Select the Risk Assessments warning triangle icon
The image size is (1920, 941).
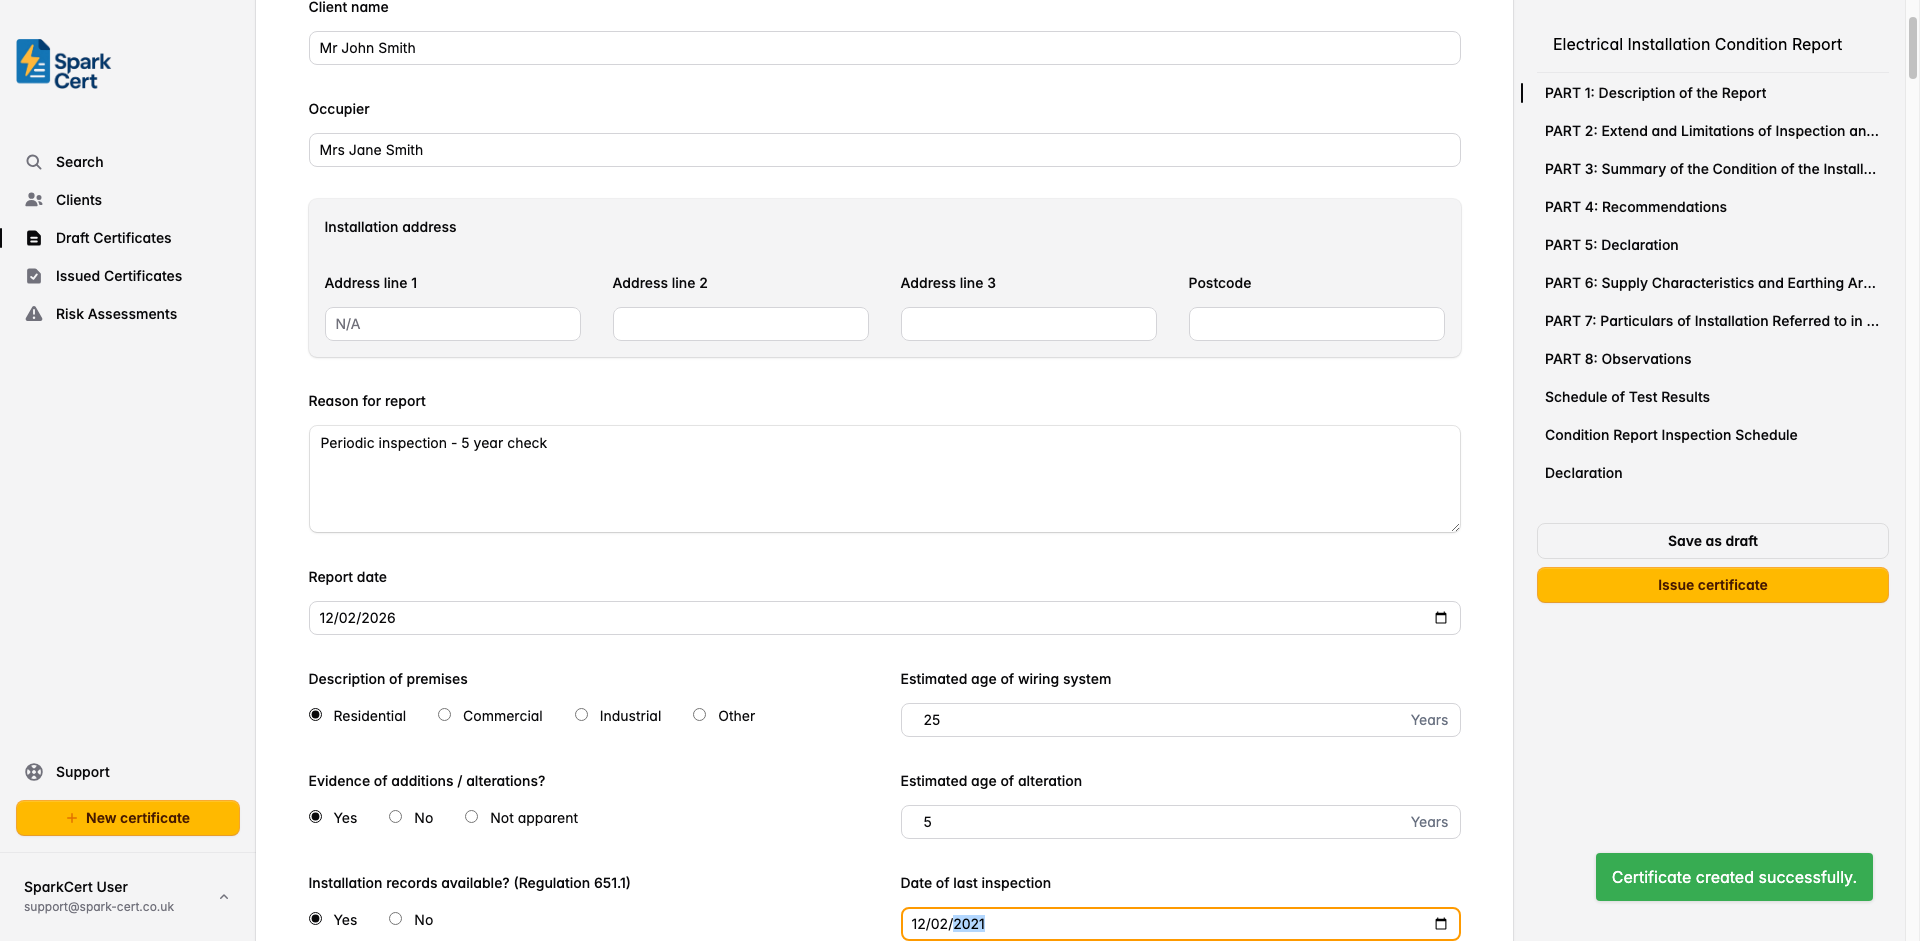34,313
